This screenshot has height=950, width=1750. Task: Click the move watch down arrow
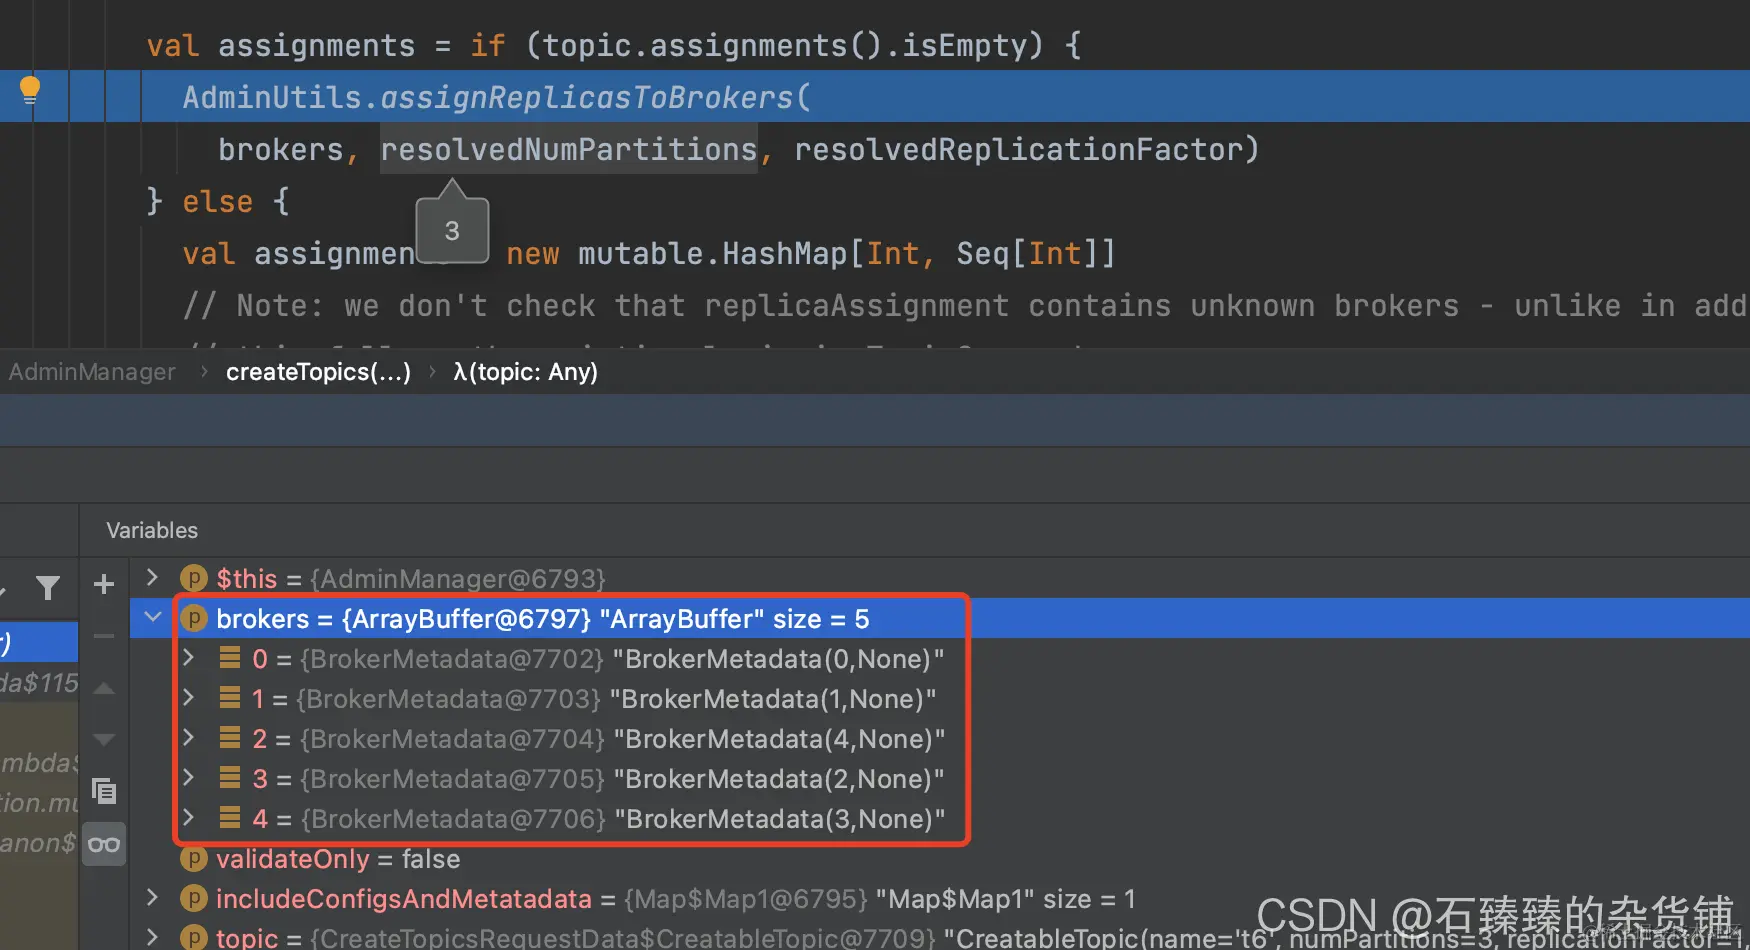pos(104,740)
